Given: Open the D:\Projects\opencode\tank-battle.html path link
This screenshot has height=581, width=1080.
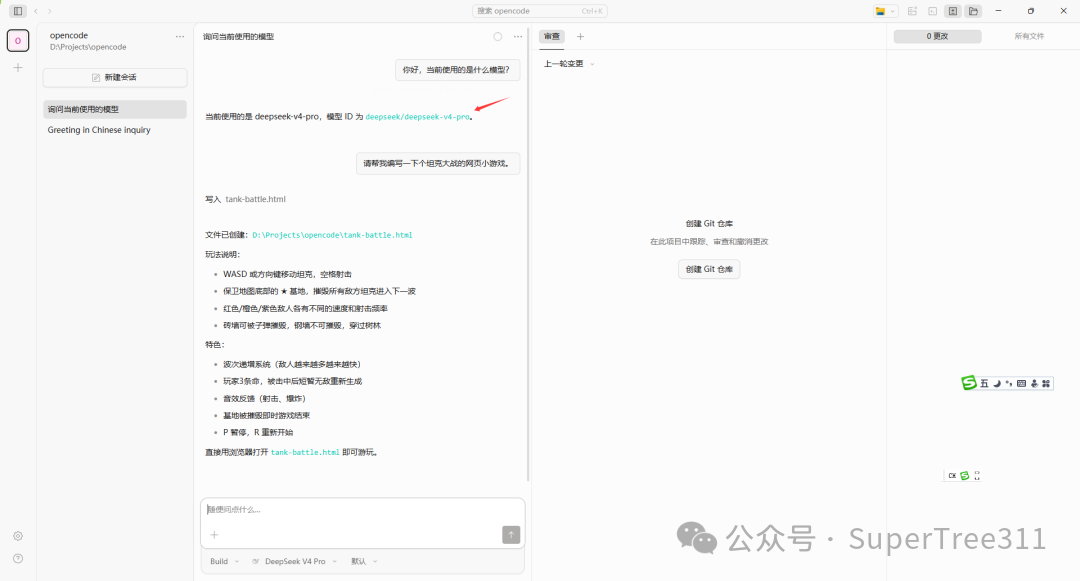Looking at the screenshot, I should 332,235.
